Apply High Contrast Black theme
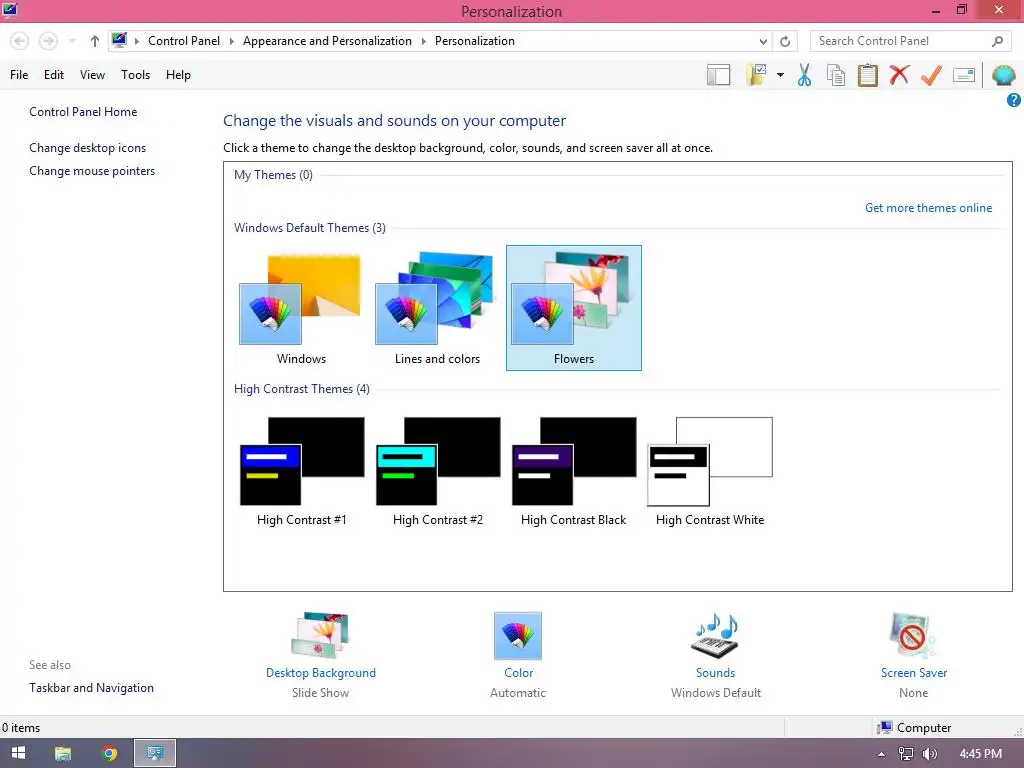 click(573, 470)
